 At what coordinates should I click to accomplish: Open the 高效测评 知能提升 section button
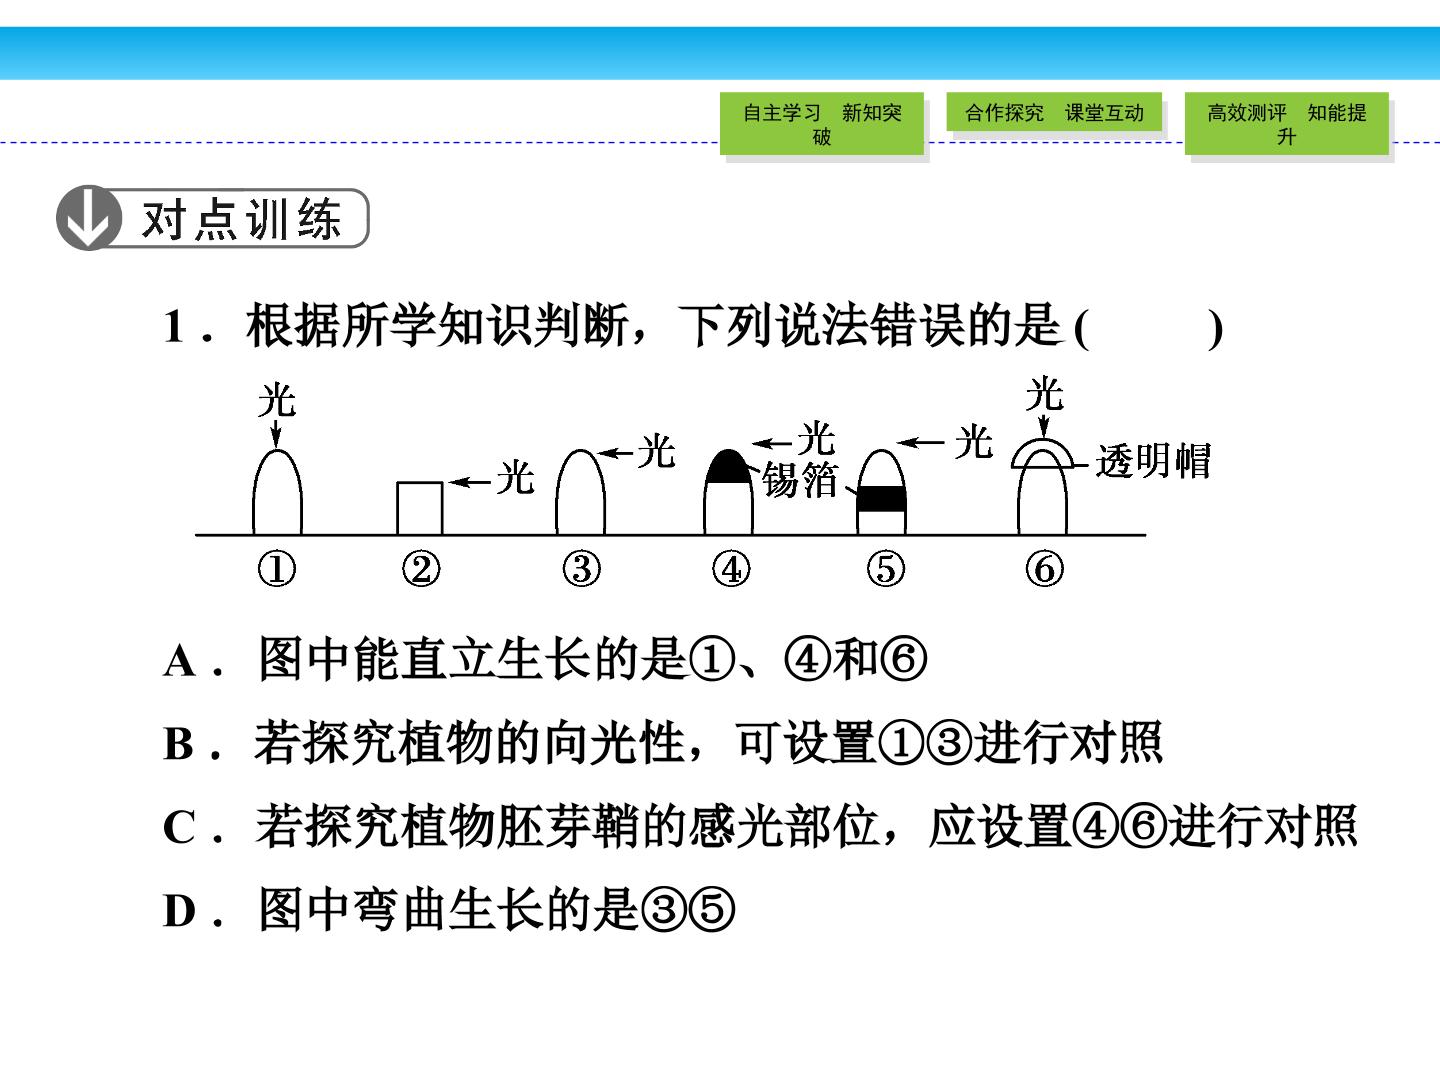1286,124
